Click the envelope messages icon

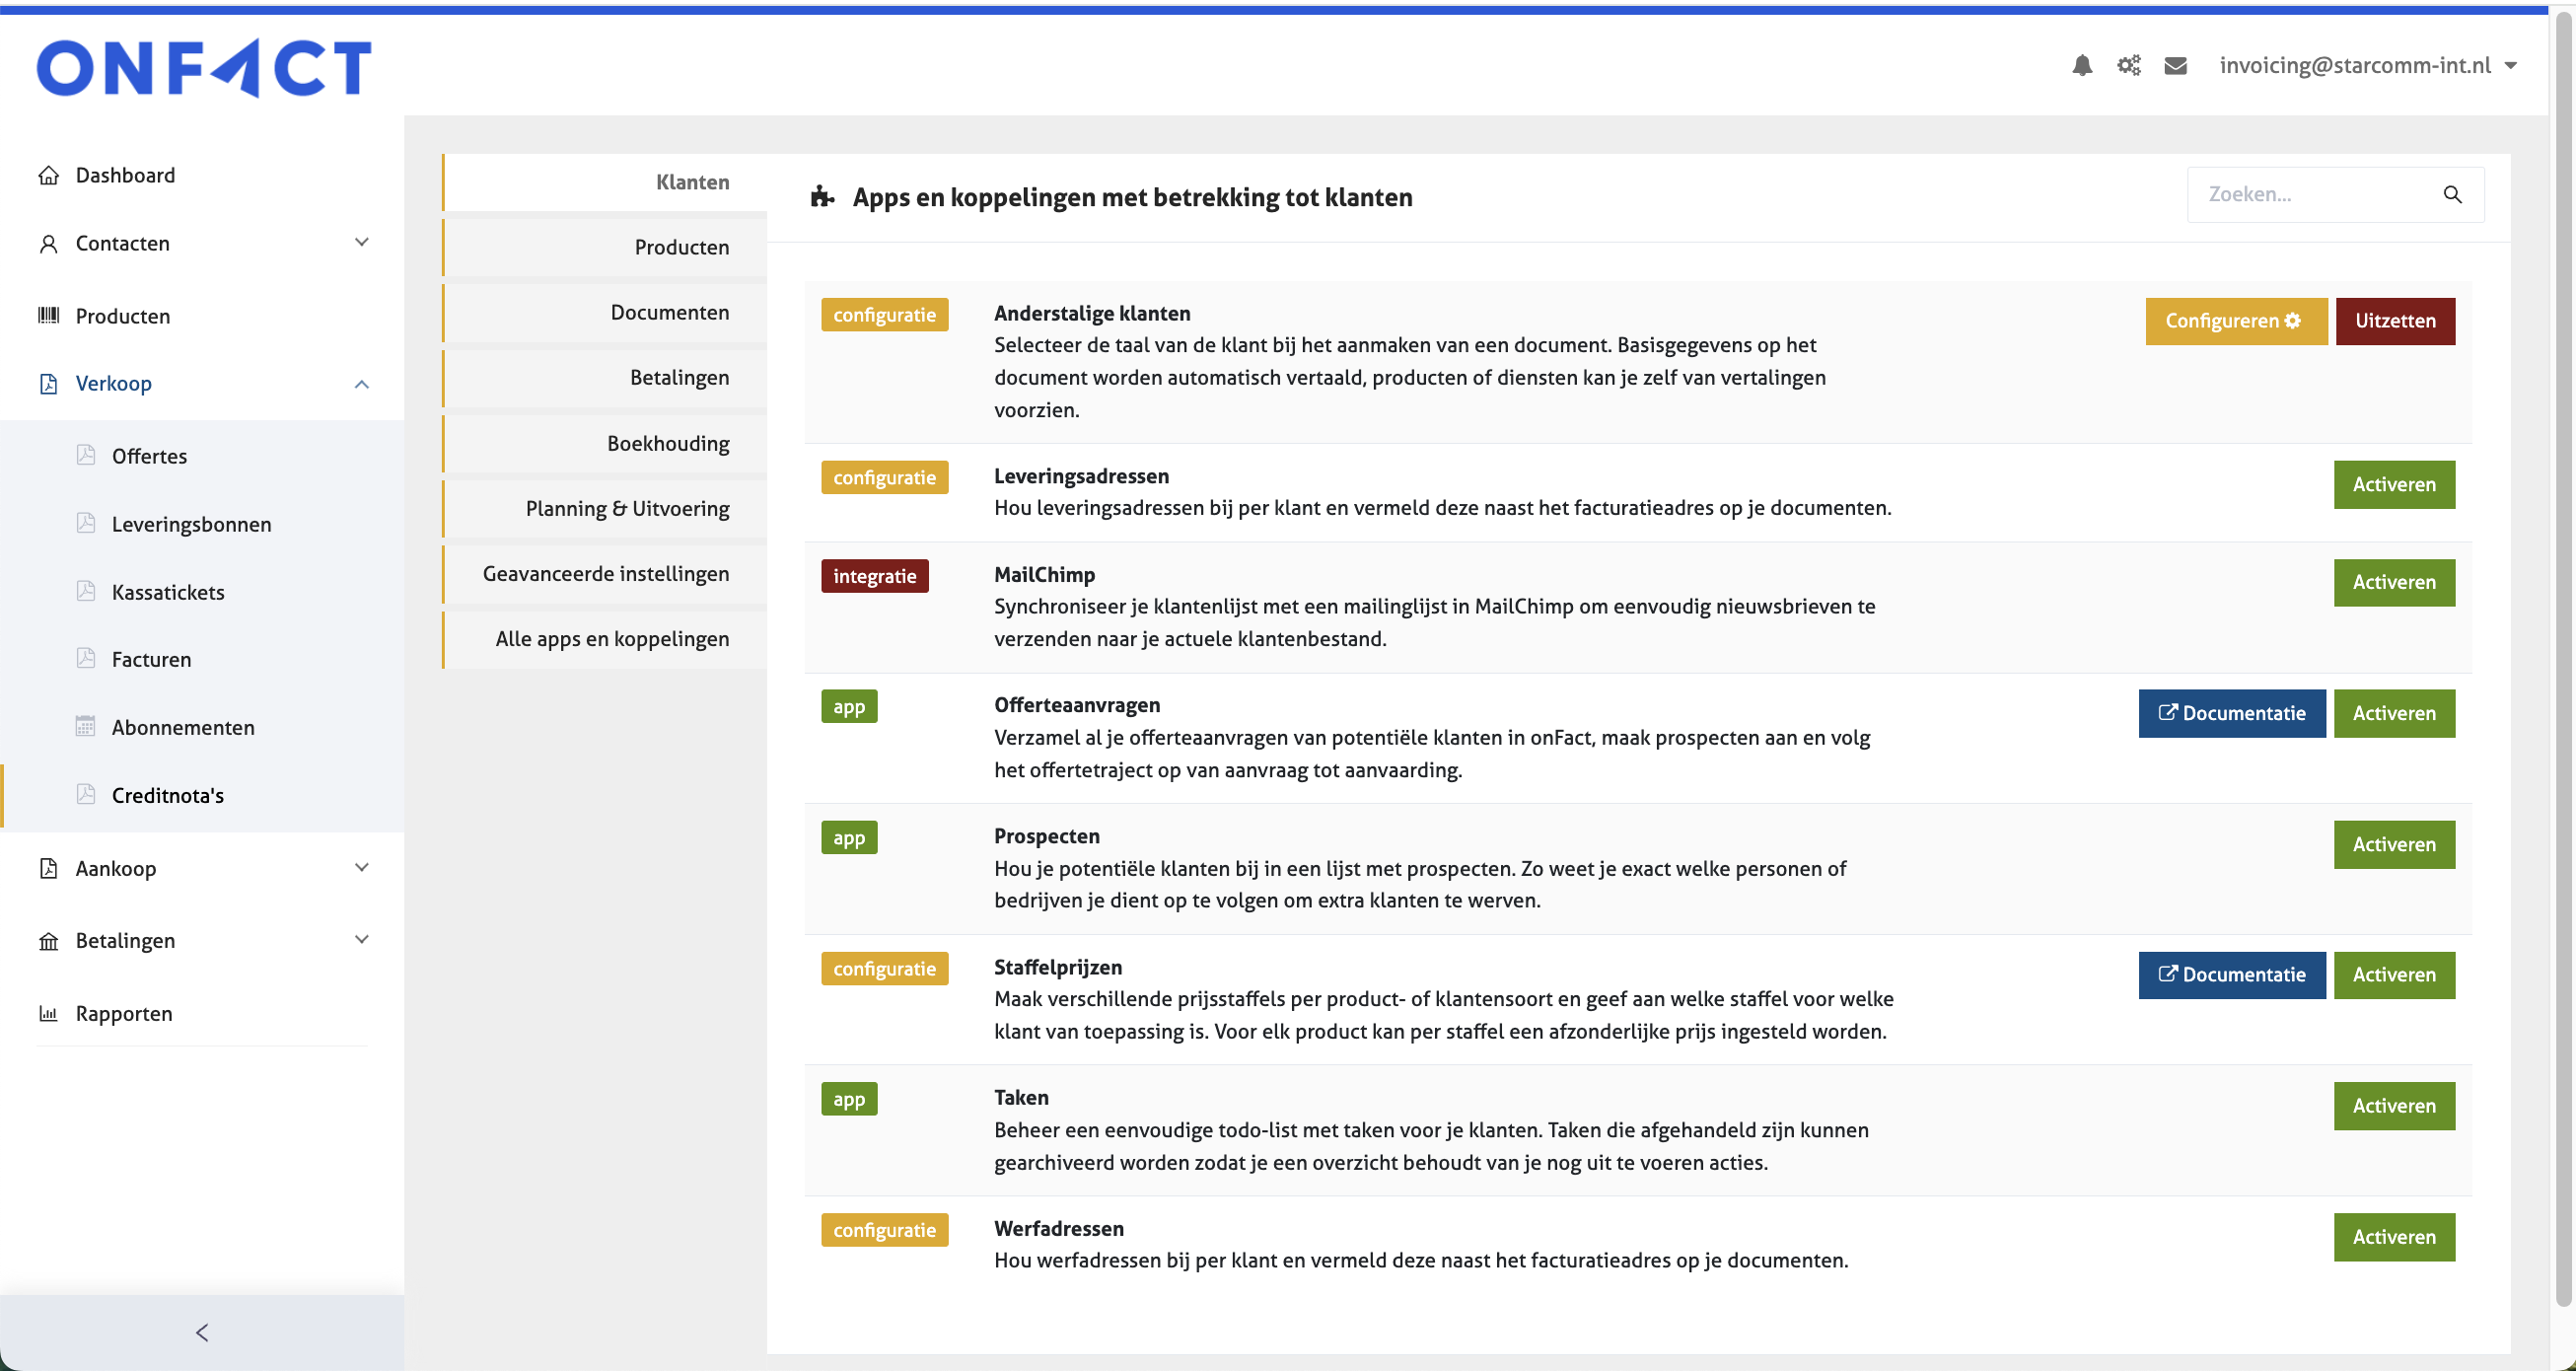[2175, 66]
